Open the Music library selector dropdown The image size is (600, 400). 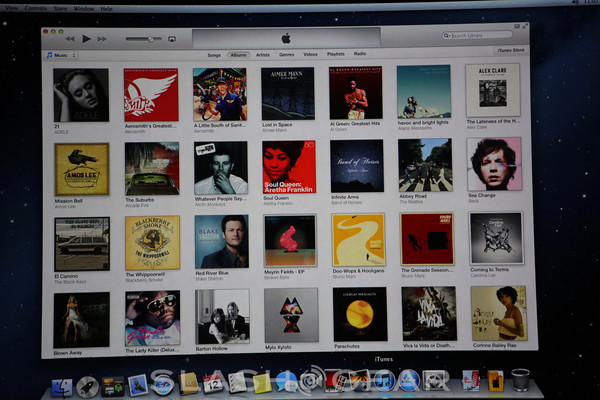click(x=61, y=56)
